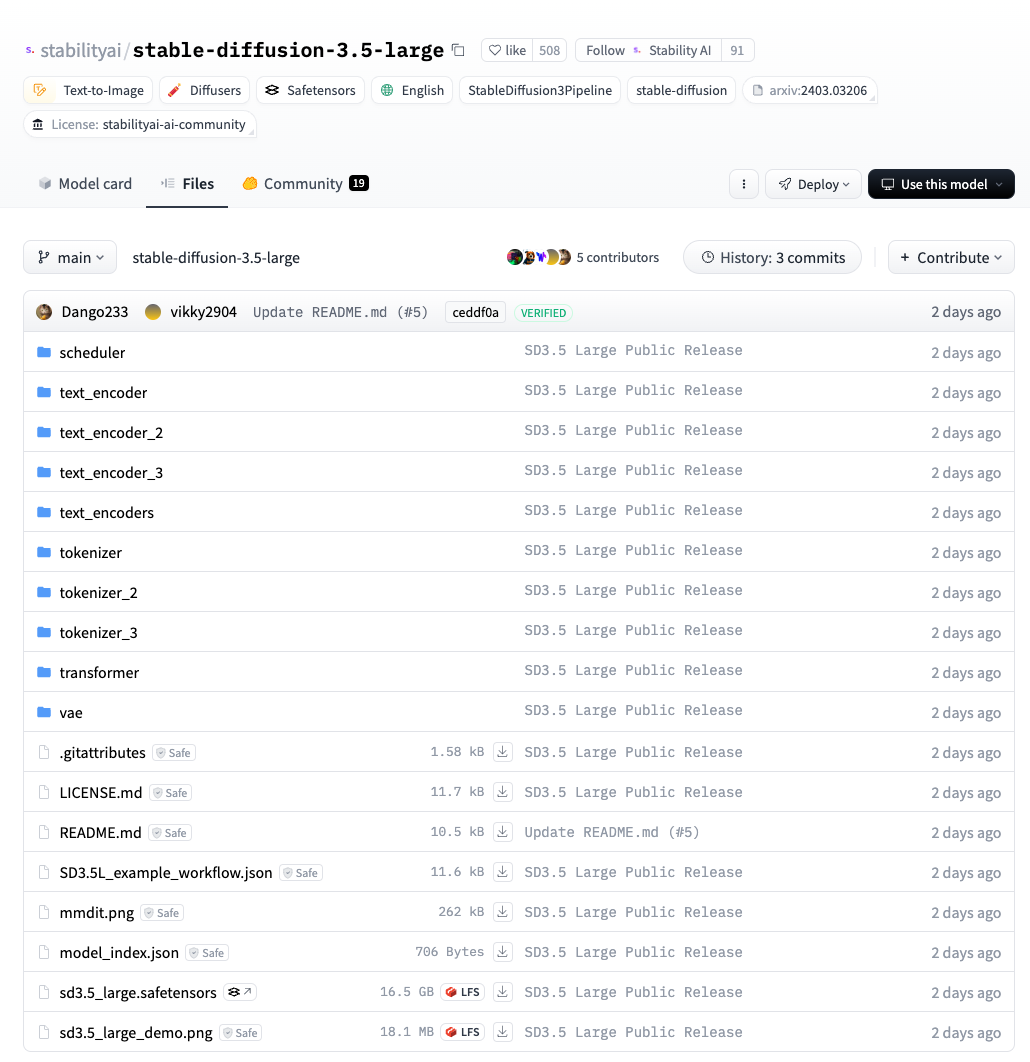1030x1062 pixels.
Task: Open the transformer folder
Action: [99, 672]
